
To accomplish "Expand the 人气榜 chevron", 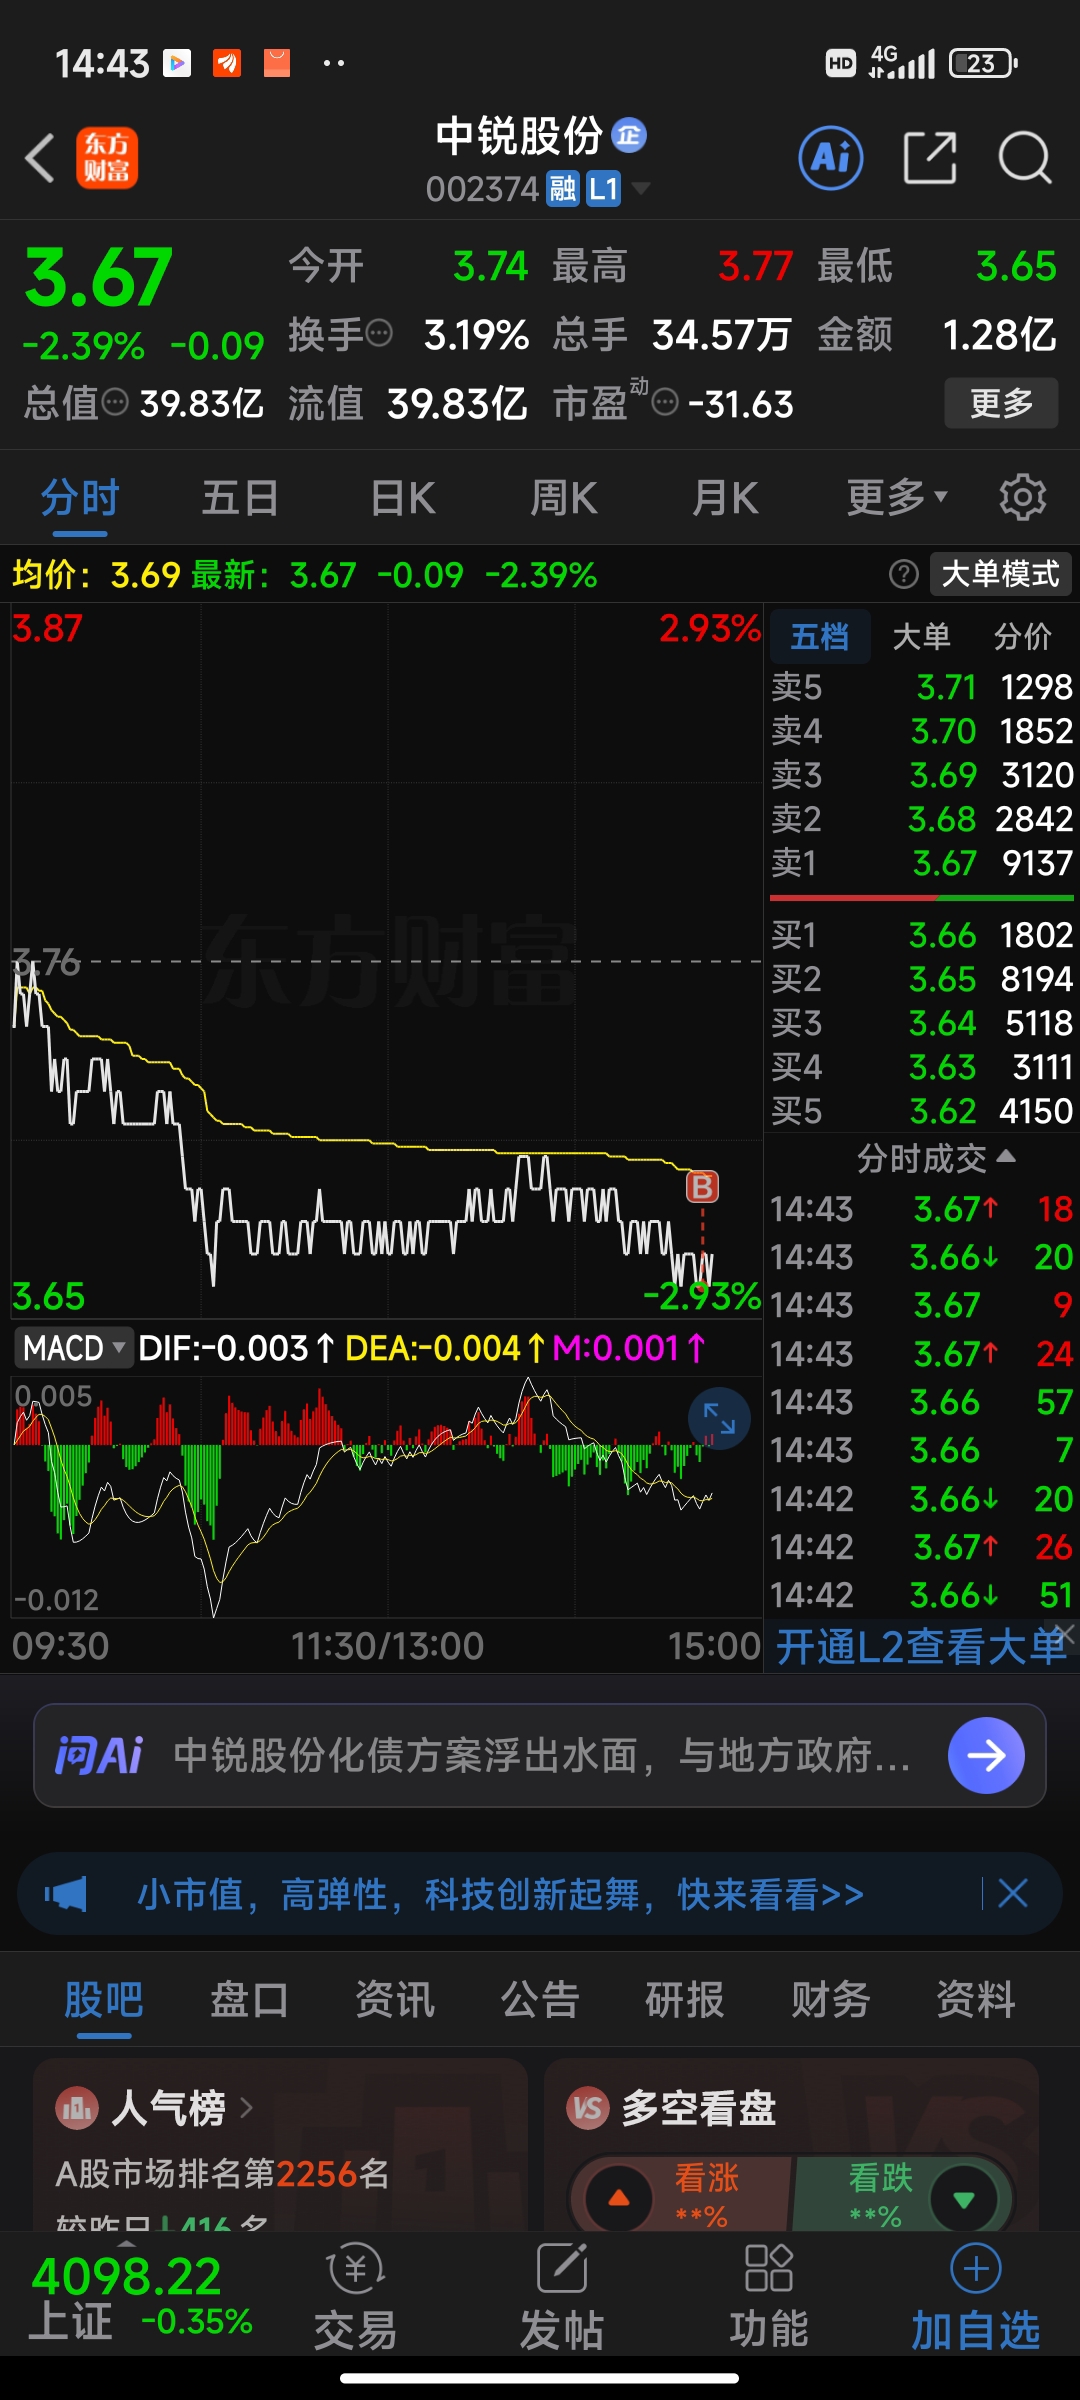I will 246,2108.
